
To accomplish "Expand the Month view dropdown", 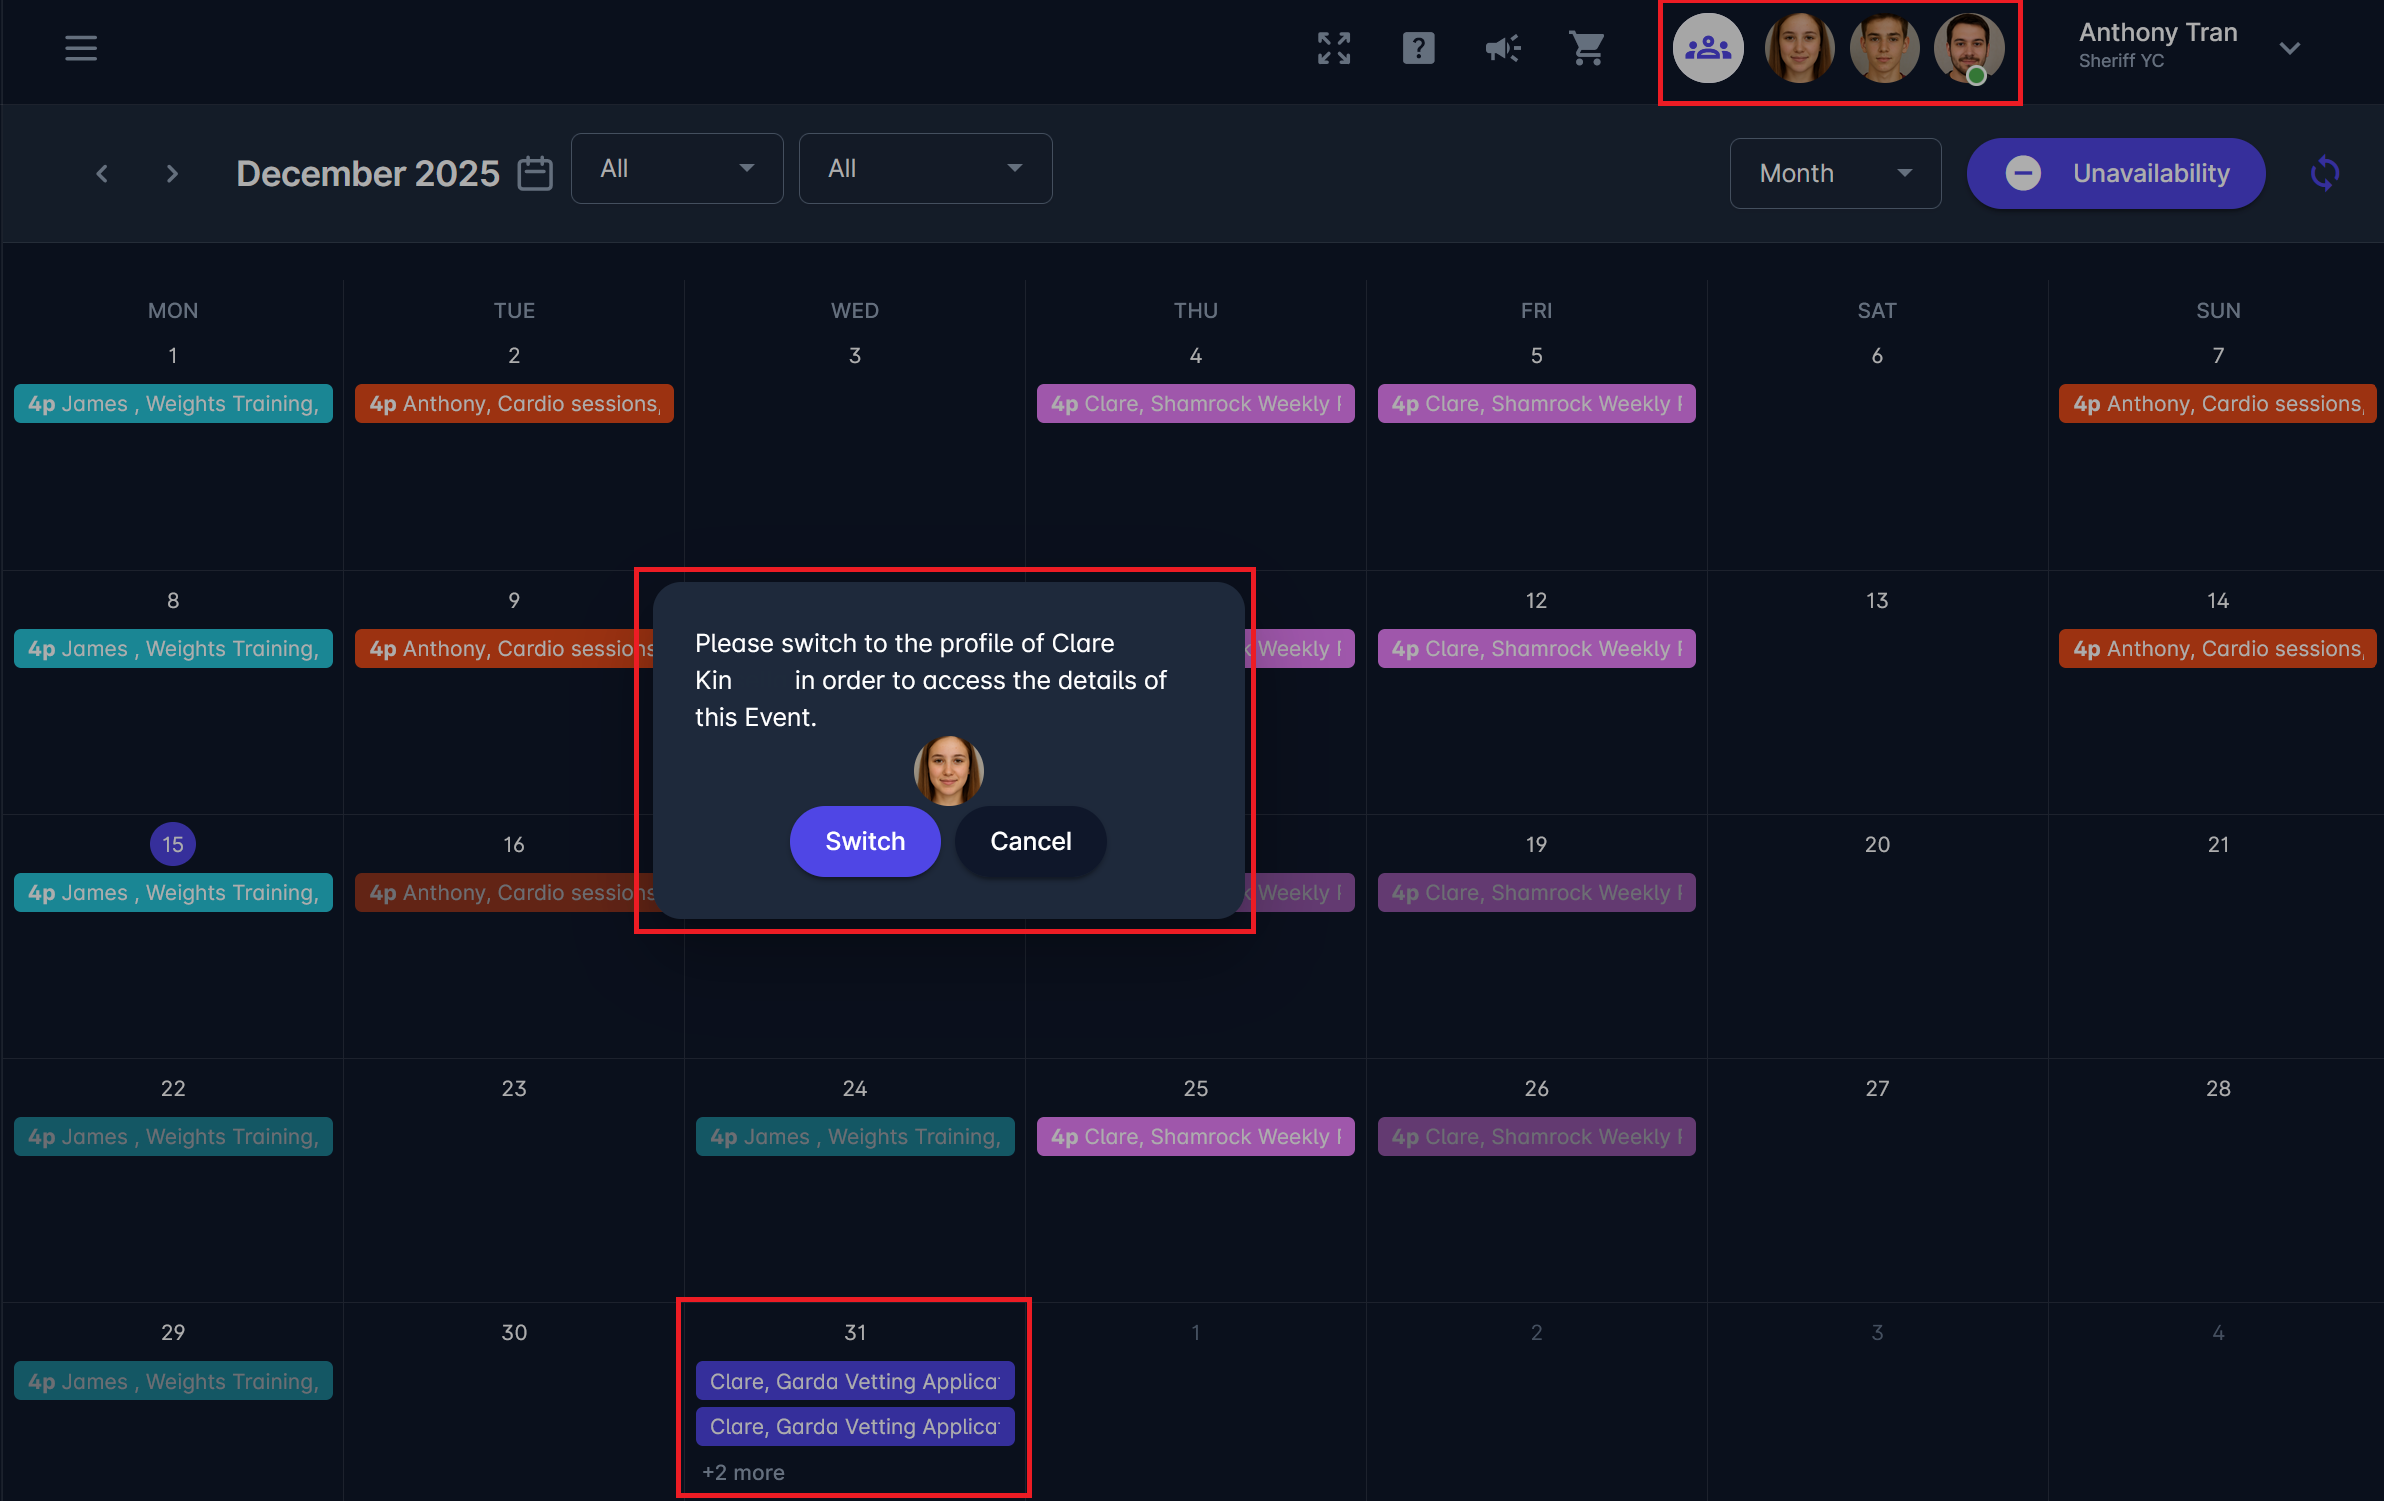I will pyautogui.click(x=1835, y=174).
